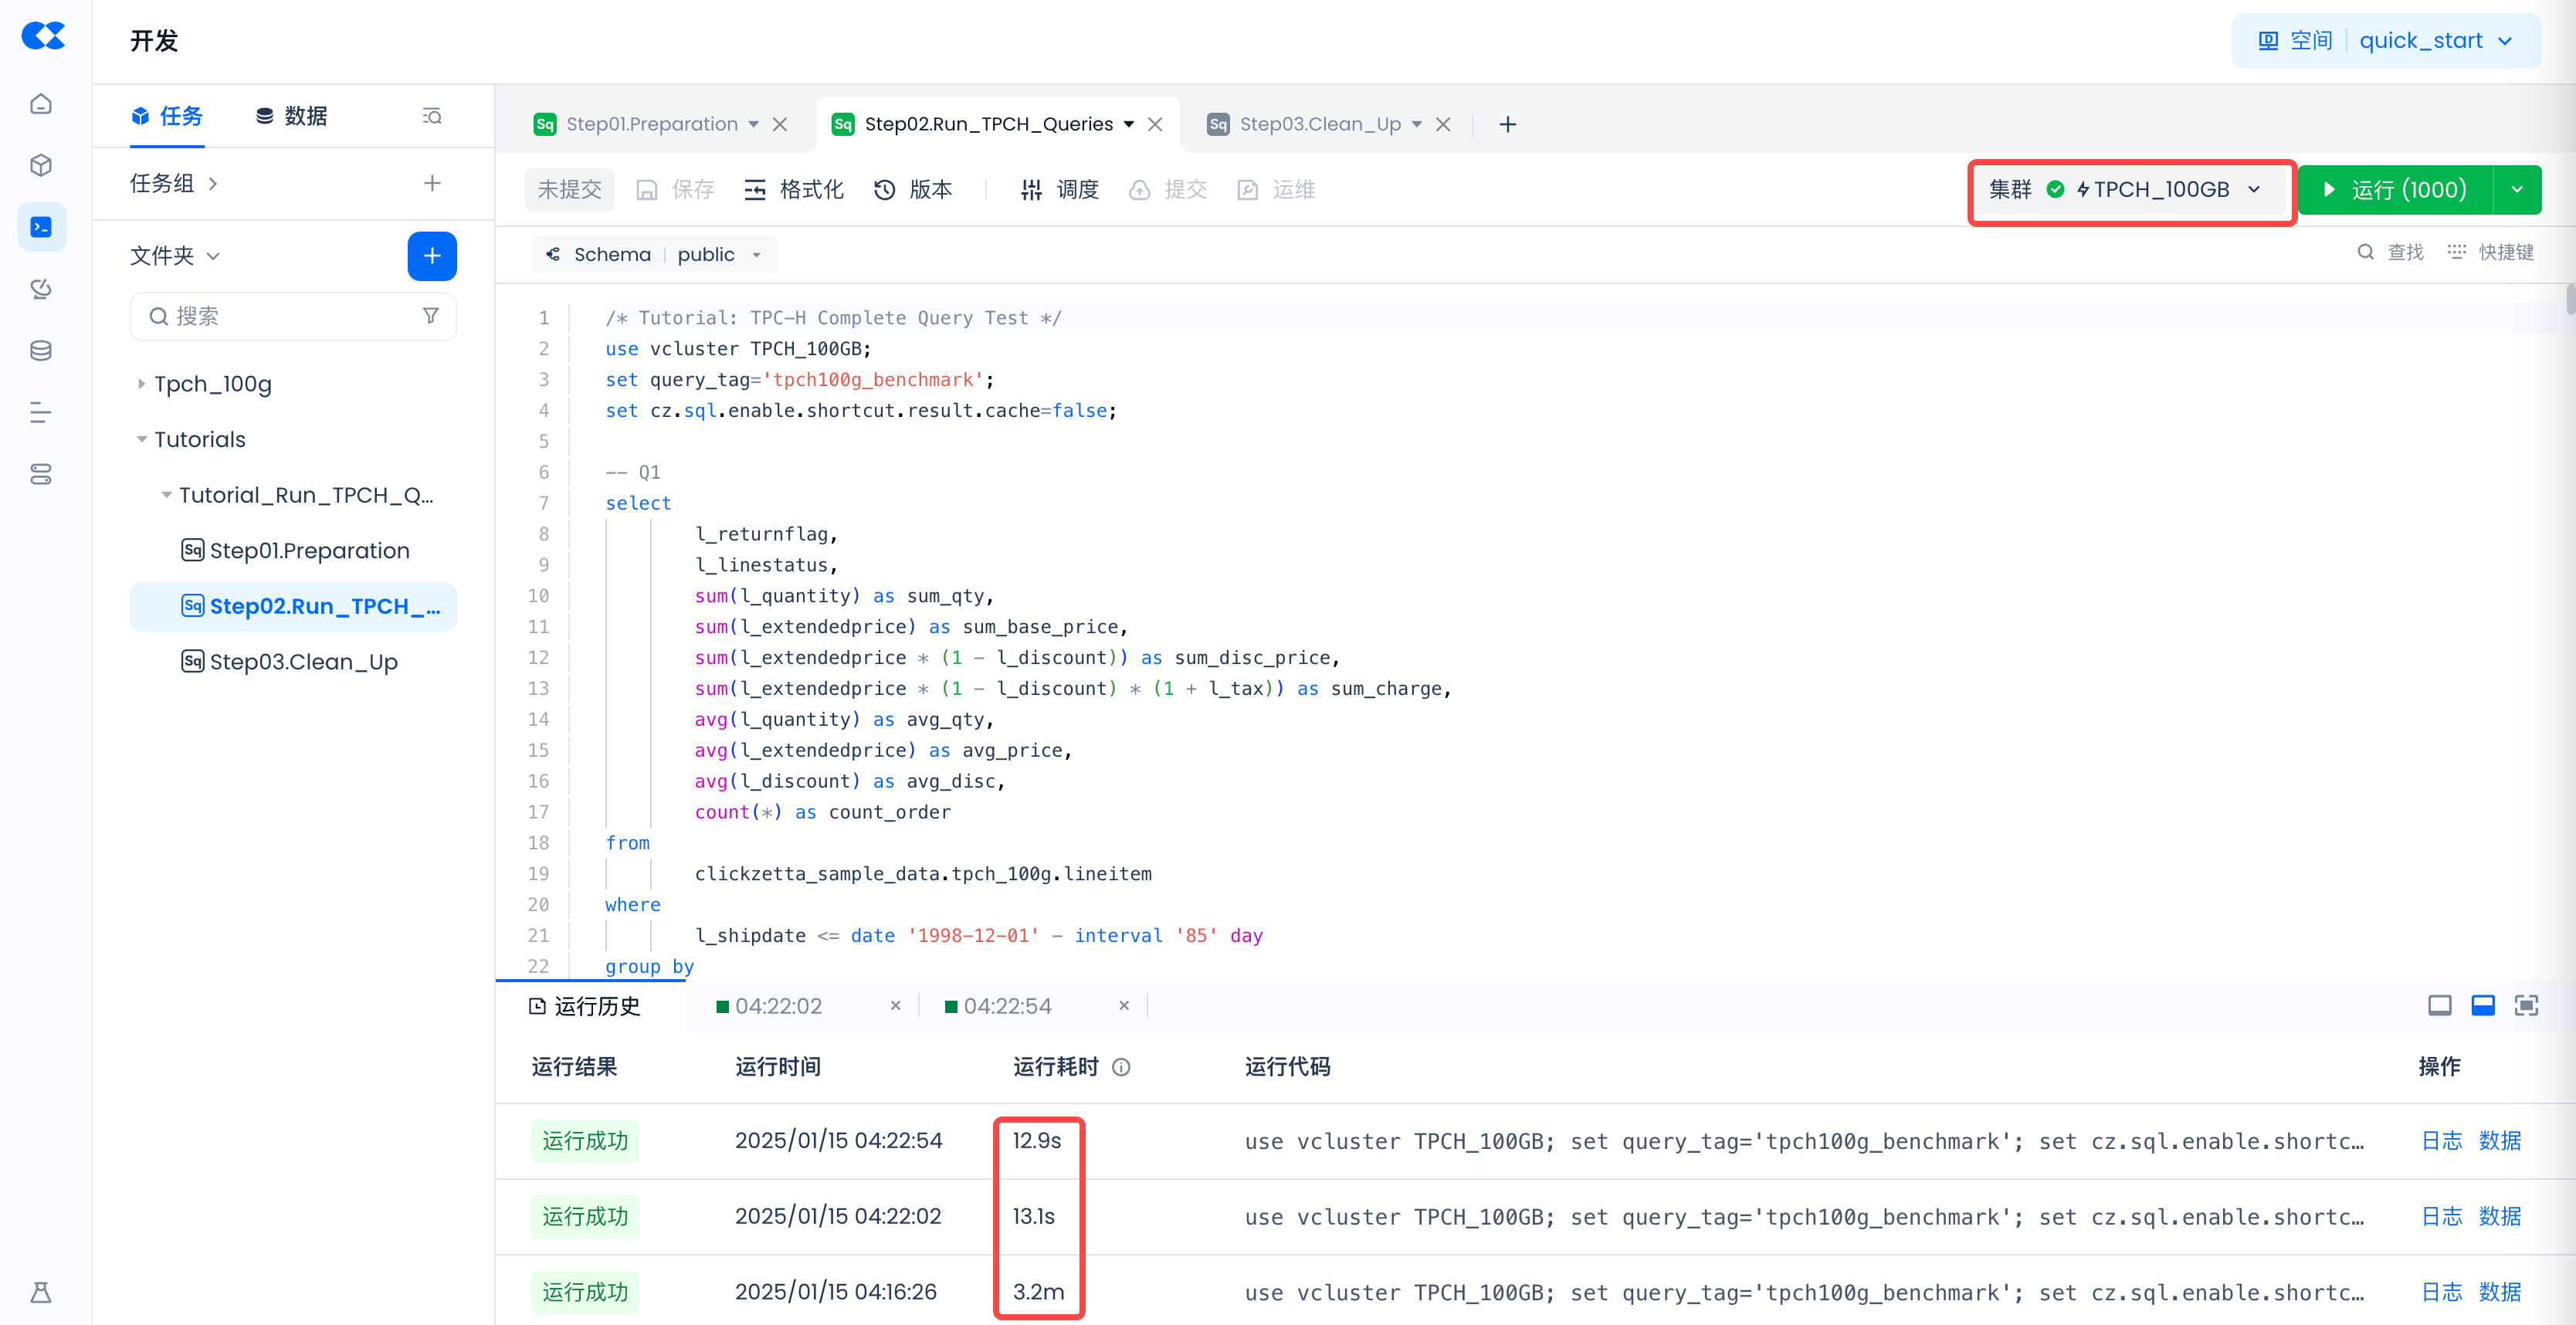This screenshot has width=2576, height=1325.
Task: Add a new editor tab with plus
Action: [1508, 124]
